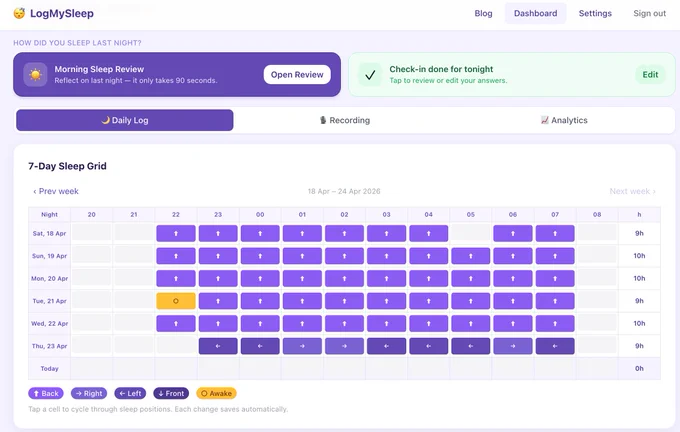Click back arrow in Sun 19 Apr 23 cell
This screenshot has height=432, width=680.
click(x=218, y=256)
